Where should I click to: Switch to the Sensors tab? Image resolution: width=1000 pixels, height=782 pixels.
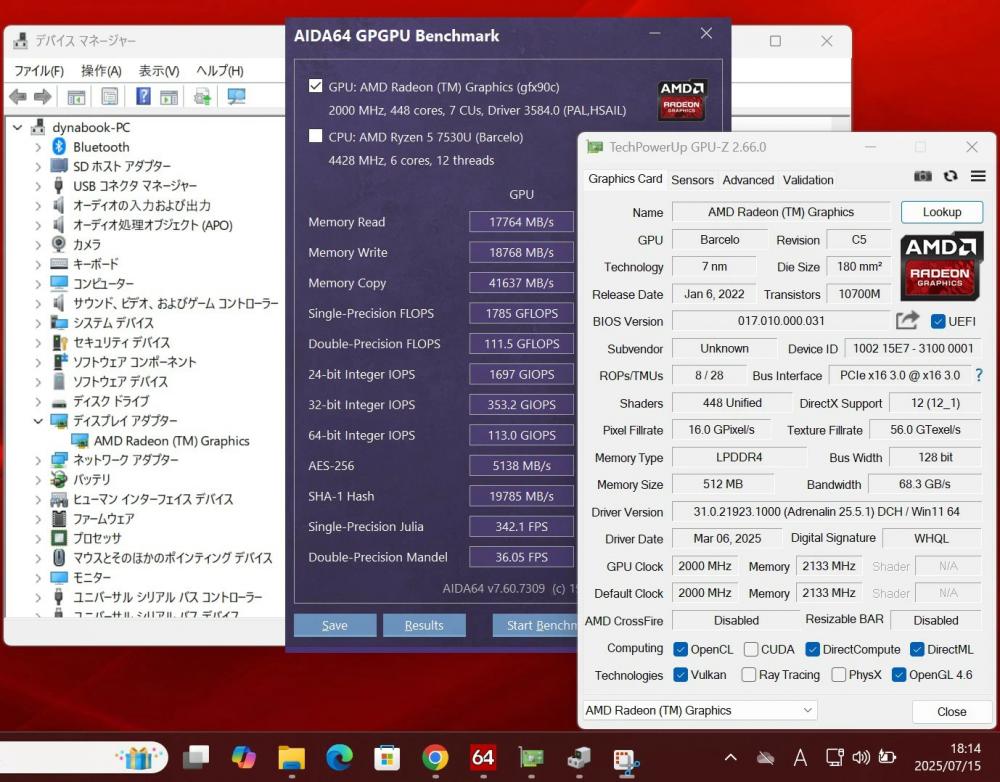click(x=692, y=180)
